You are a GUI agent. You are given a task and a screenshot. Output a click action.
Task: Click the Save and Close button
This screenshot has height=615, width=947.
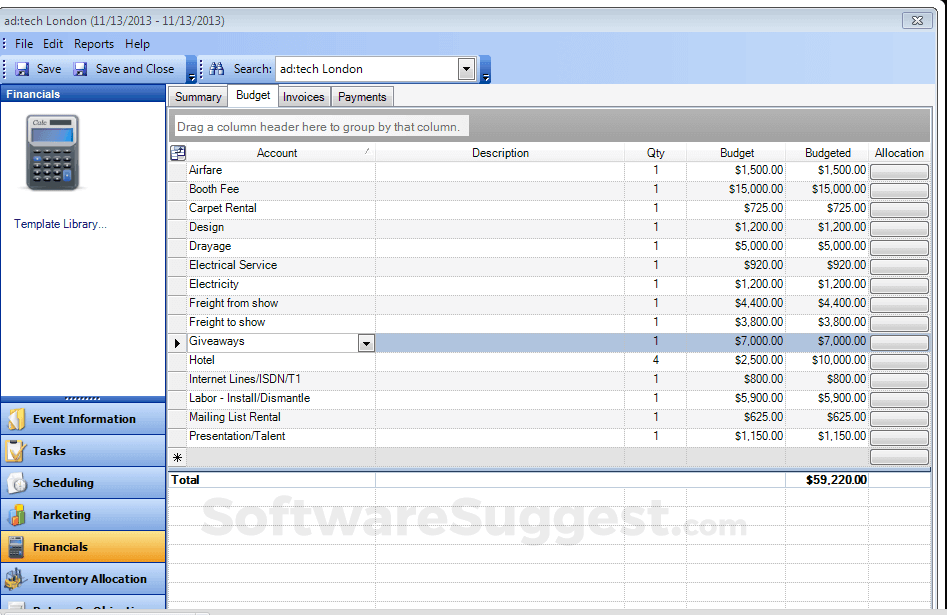(x=126, y=69)
